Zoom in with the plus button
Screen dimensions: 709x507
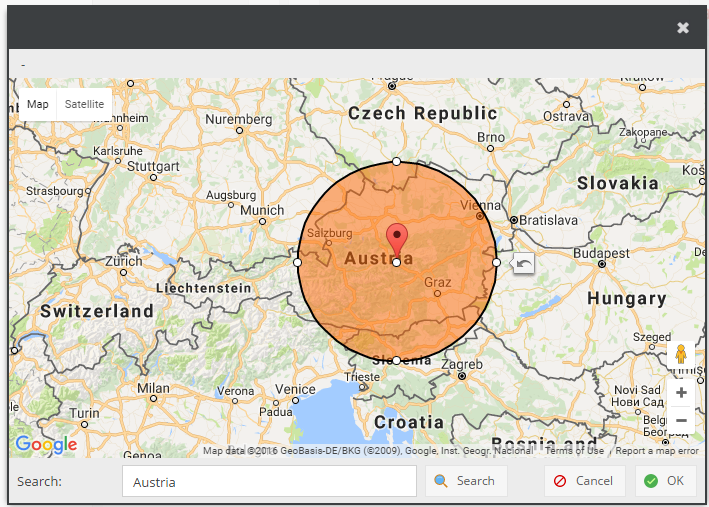tap(681, 393)
